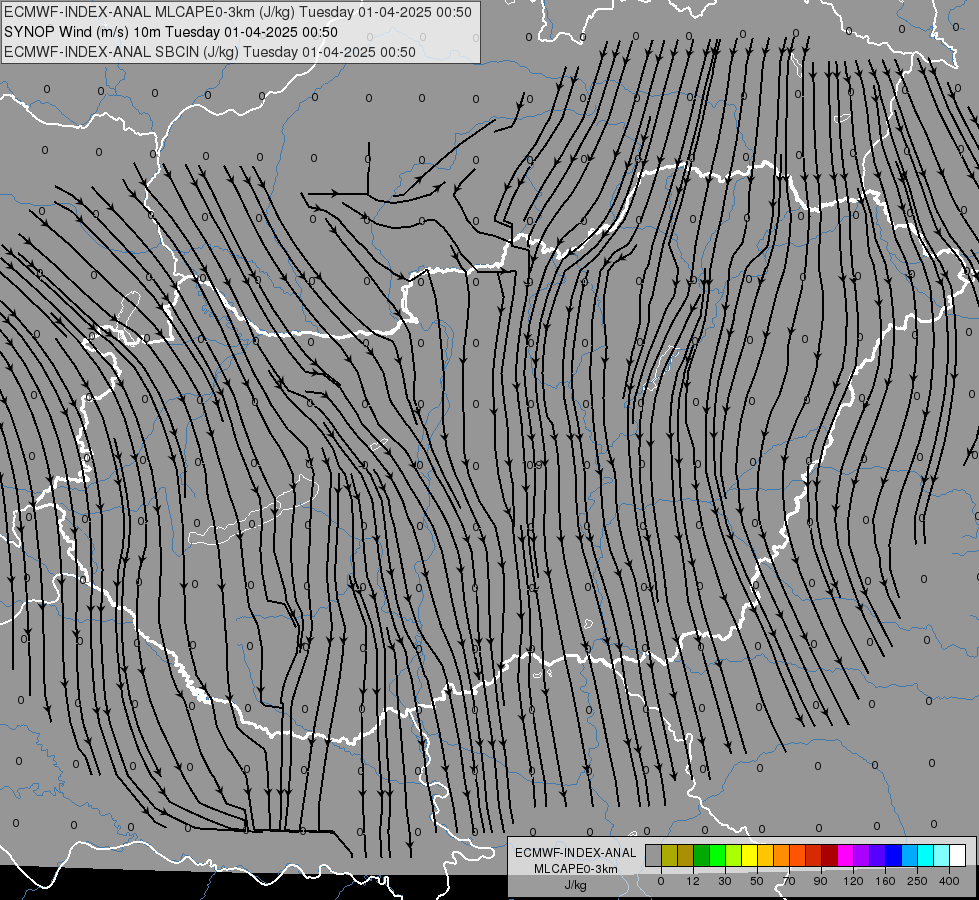
Task: Select the dark red legend swatch
Action: tap(829, 855)
